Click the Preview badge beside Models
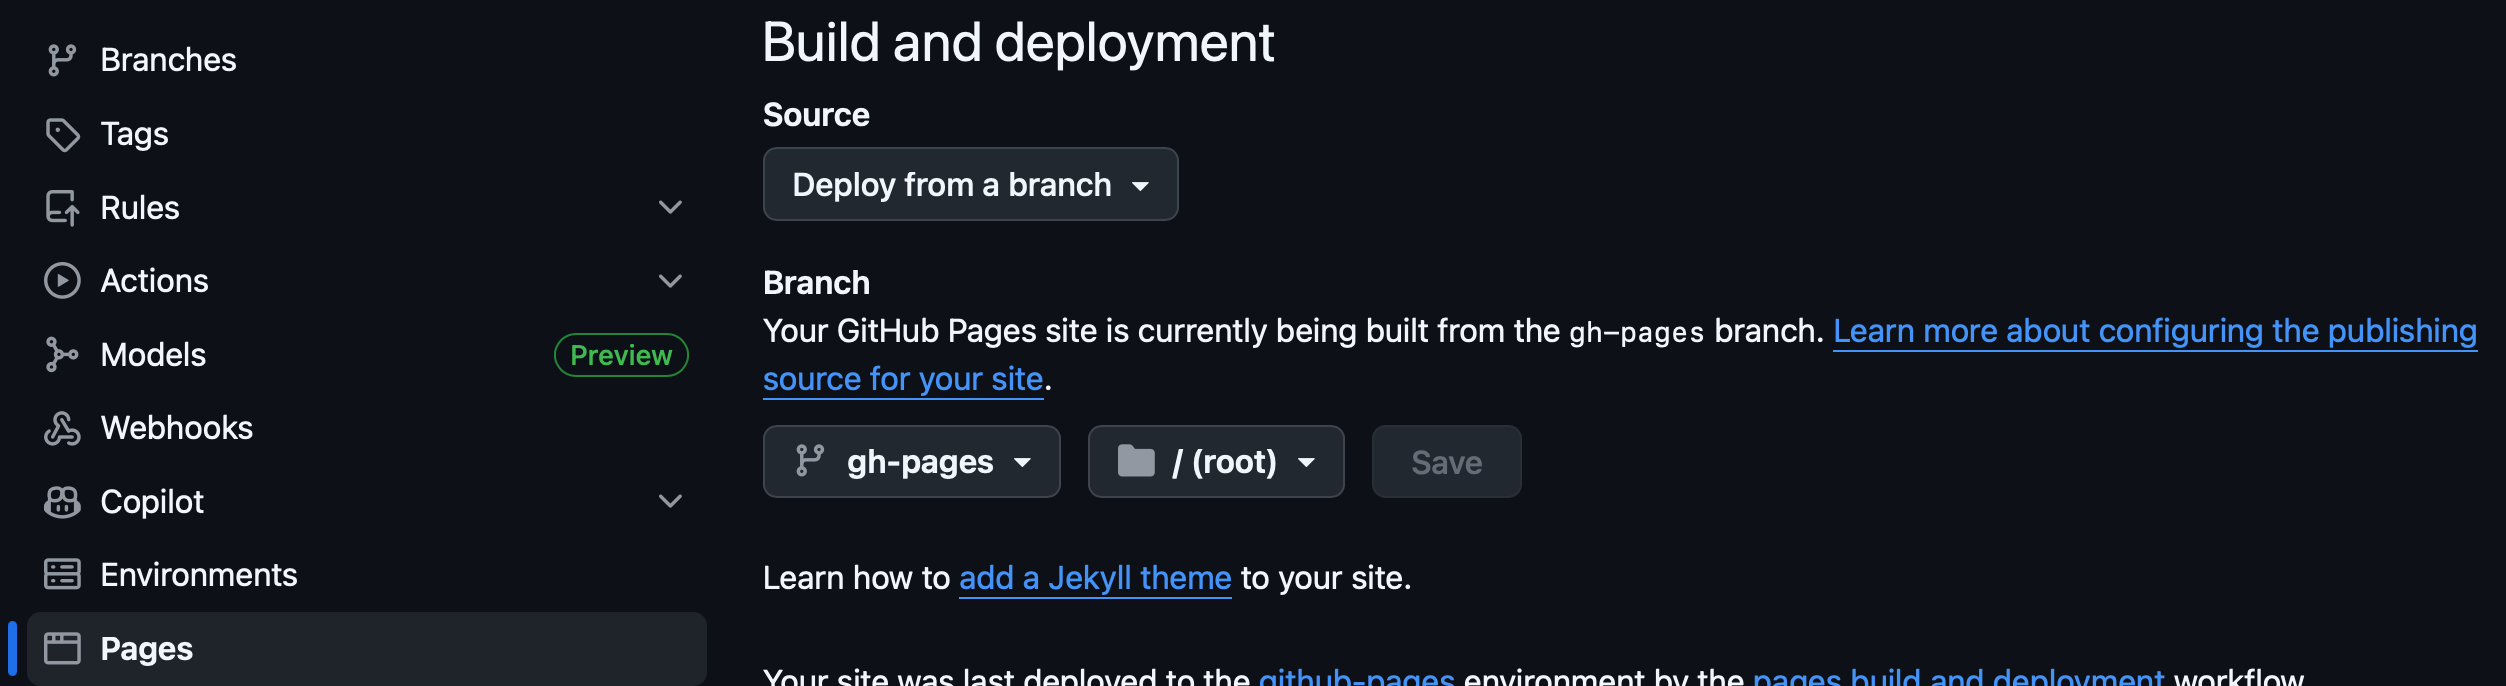 (x=621, y=355)
